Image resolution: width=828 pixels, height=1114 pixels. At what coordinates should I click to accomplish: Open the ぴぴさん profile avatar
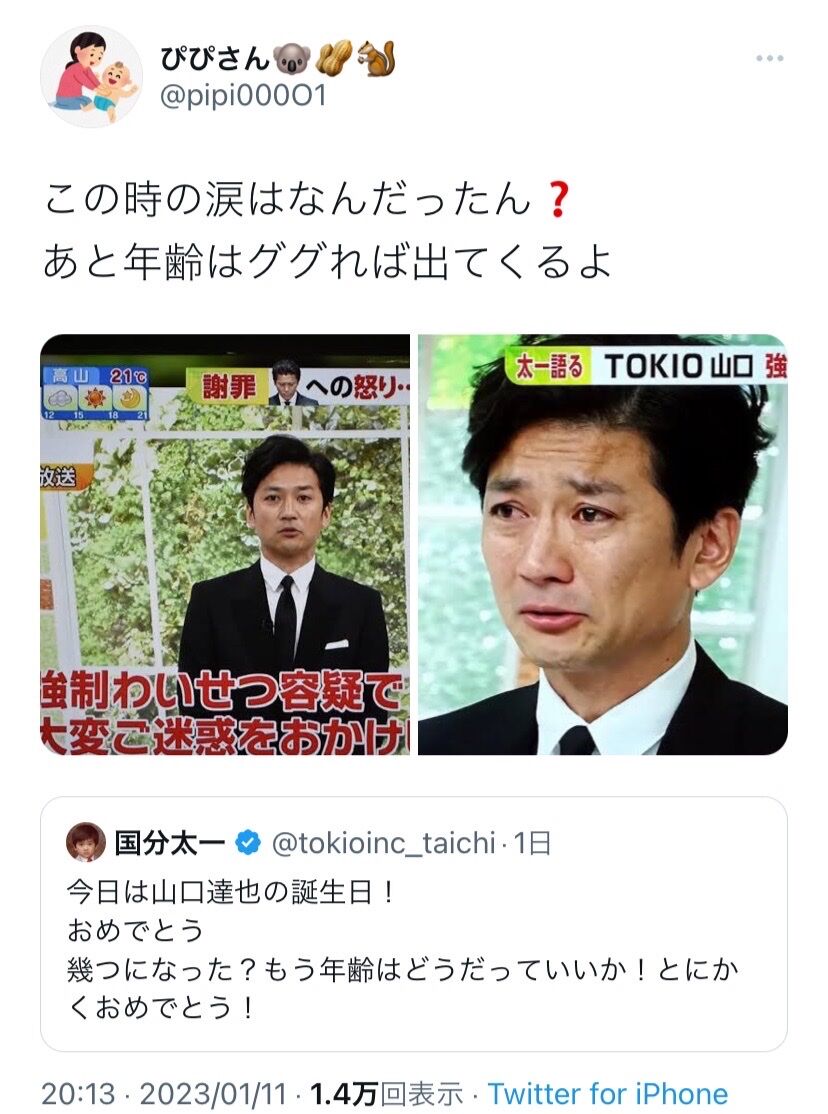[91, 77]
